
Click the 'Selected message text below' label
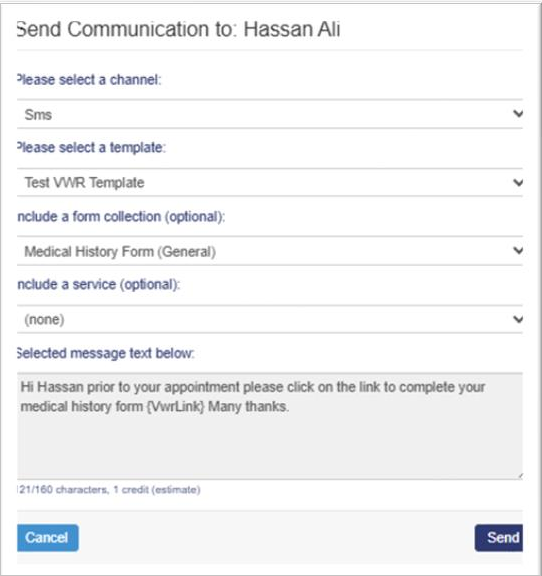click(105, 353)
